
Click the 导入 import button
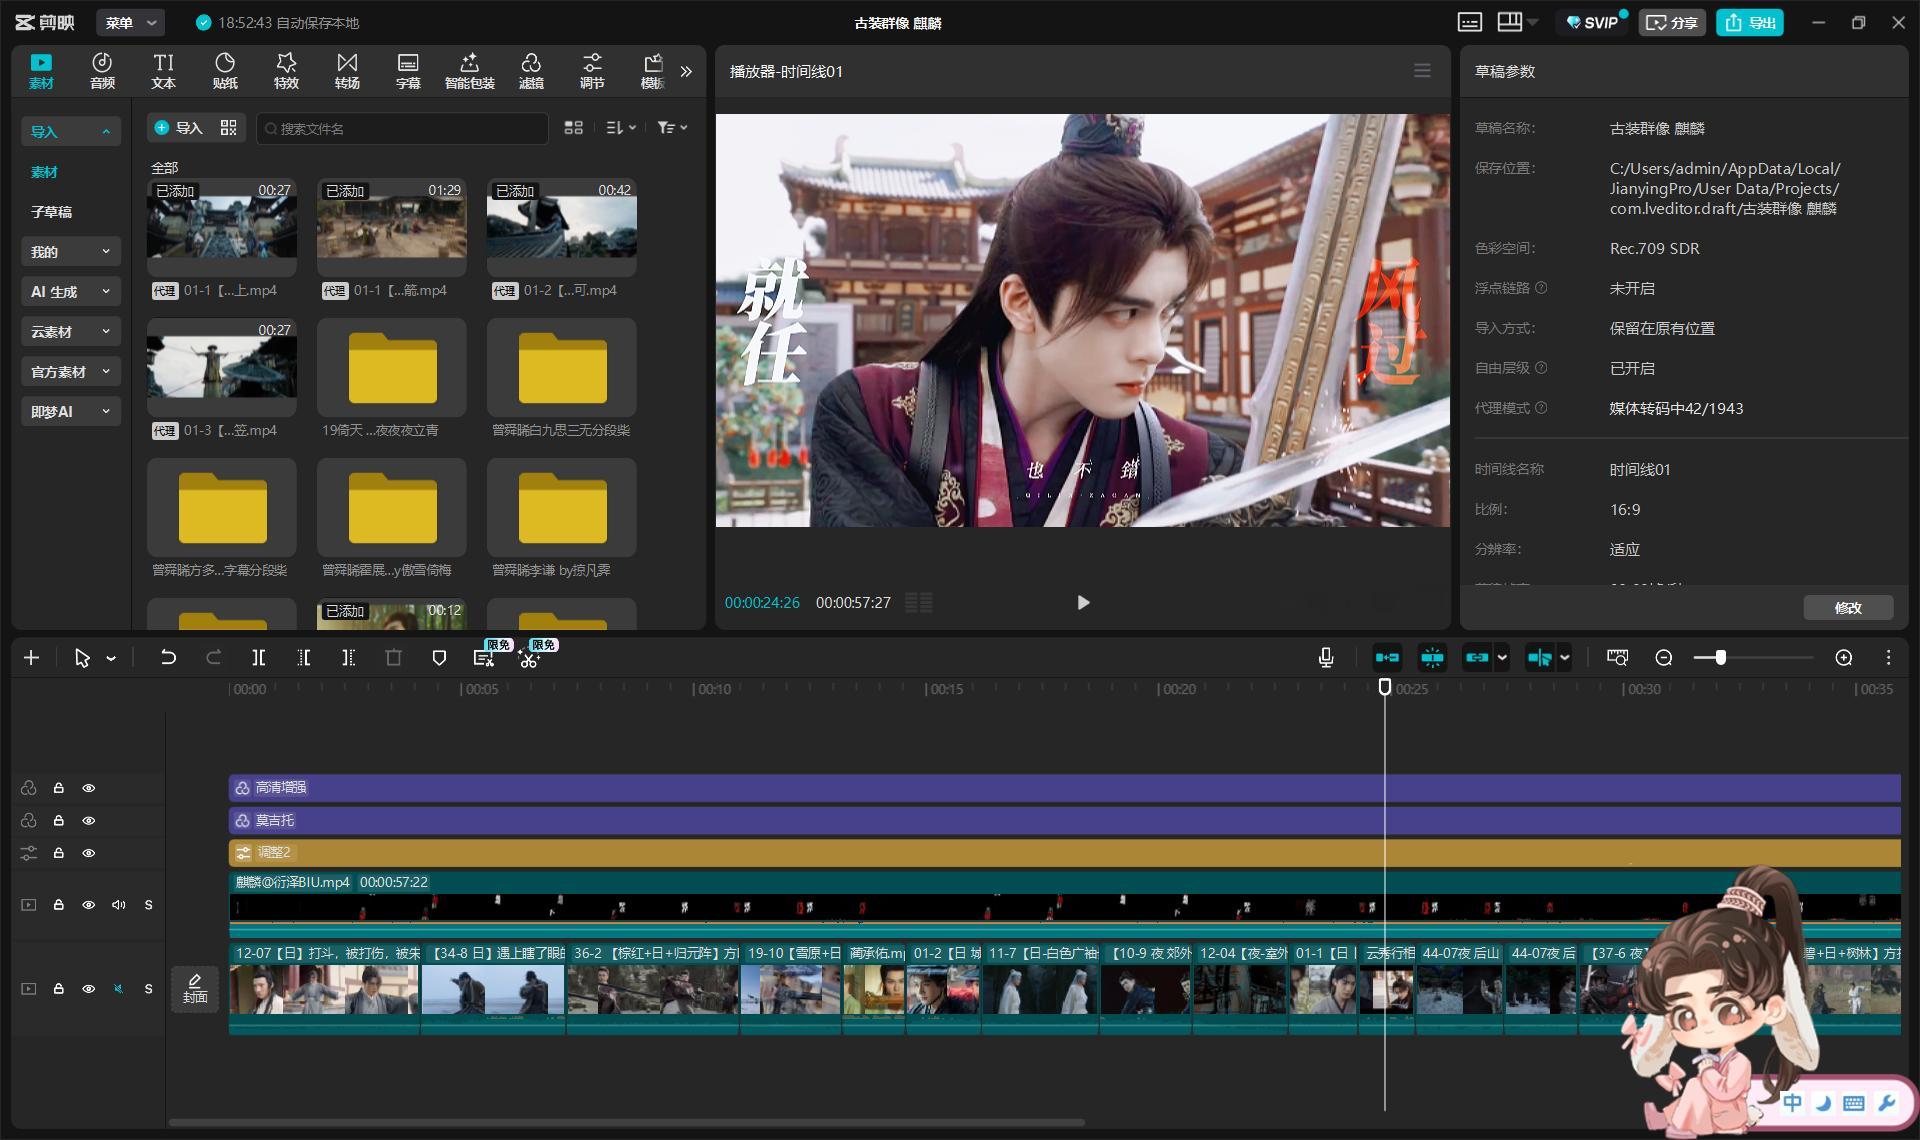[178, 127]
